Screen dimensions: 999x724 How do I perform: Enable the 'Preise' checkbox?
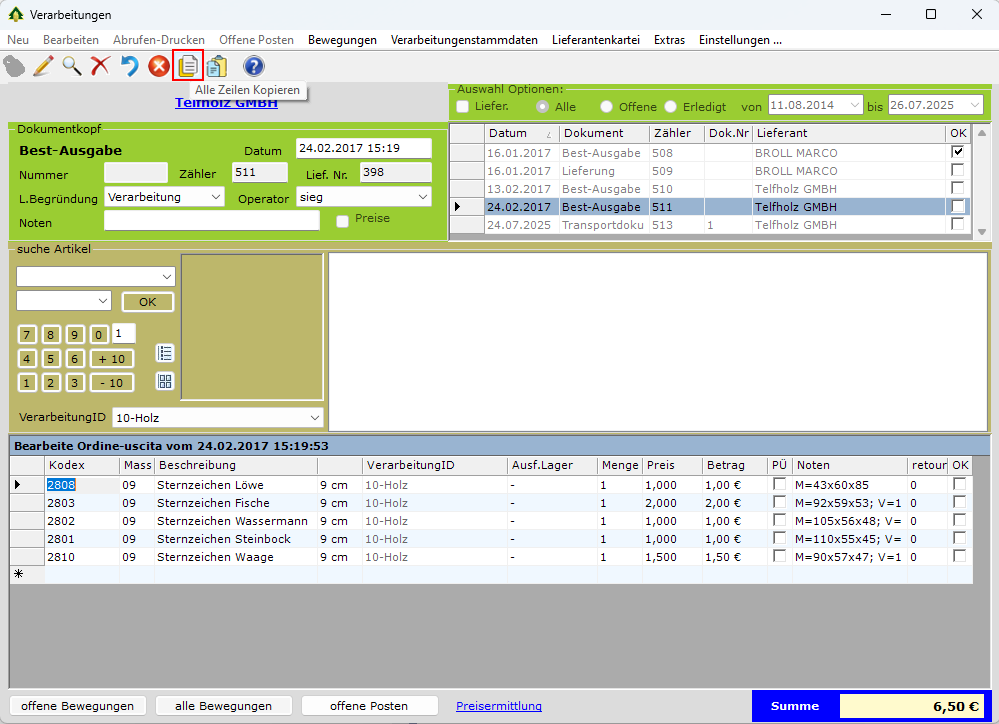click(x=343, y=220)
